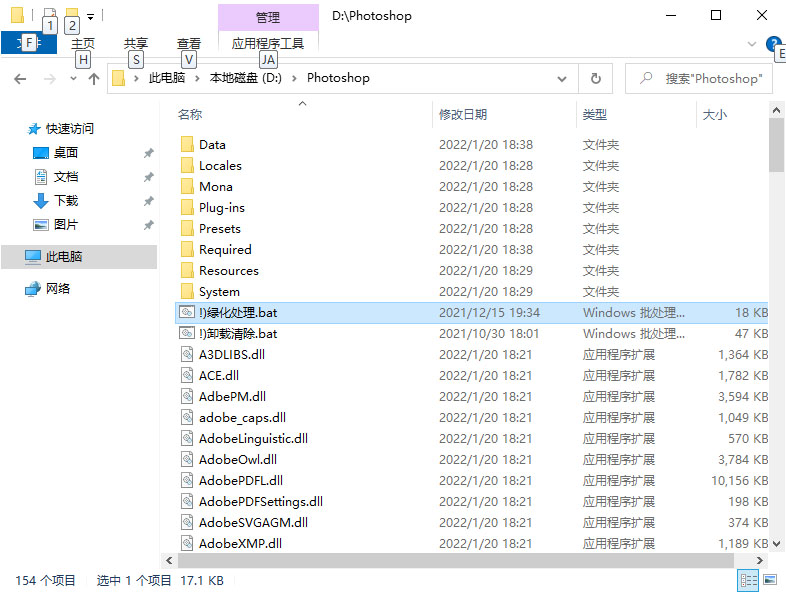
Task: Open 网络 in navigation pane
Action: (58, 289)
